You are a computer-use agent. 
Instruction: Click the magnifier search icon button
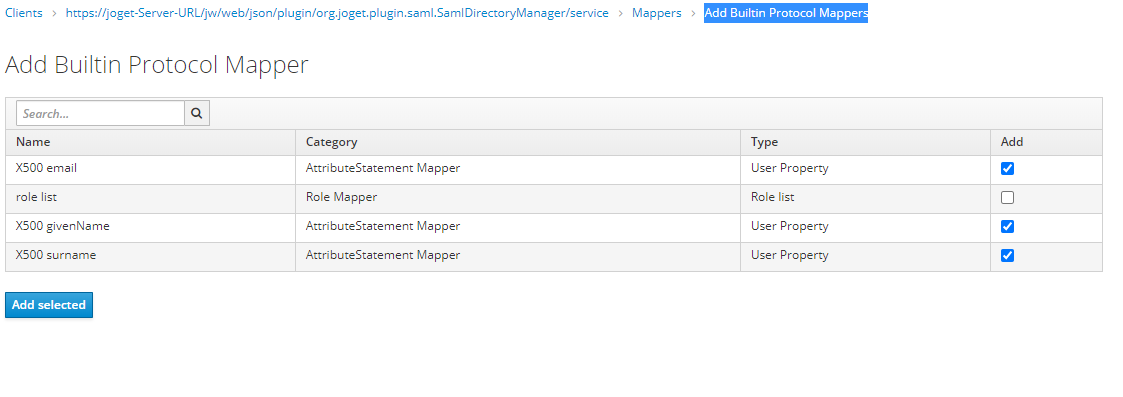pyautogui.click(x=197, y=113)
